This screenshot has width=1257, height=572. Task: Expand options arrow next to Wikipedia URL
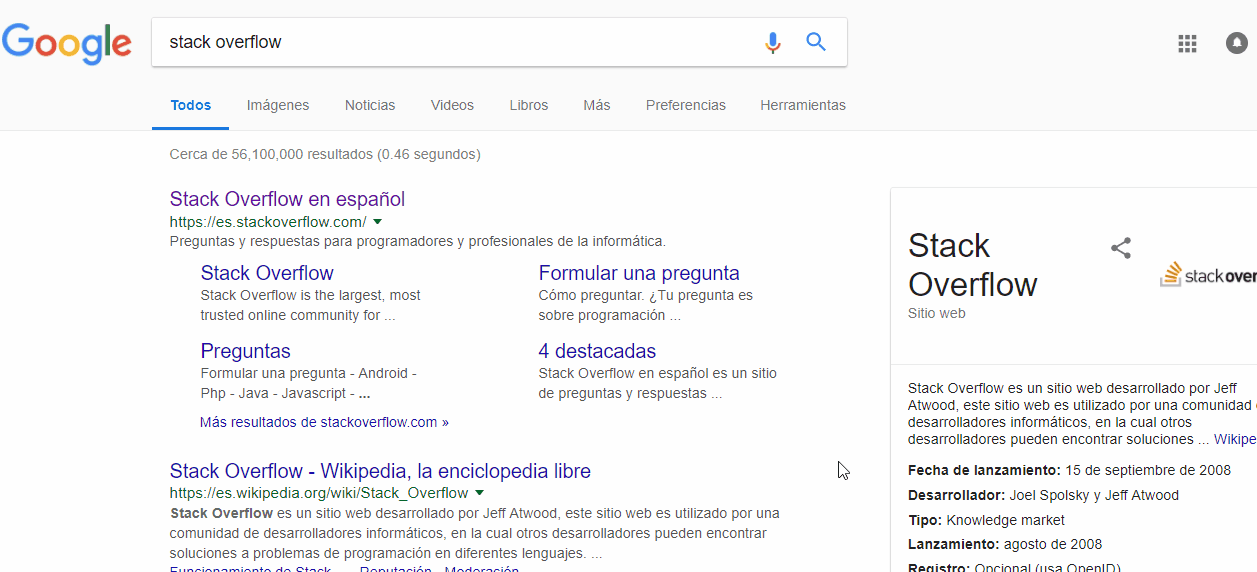[x=479, y=493]
